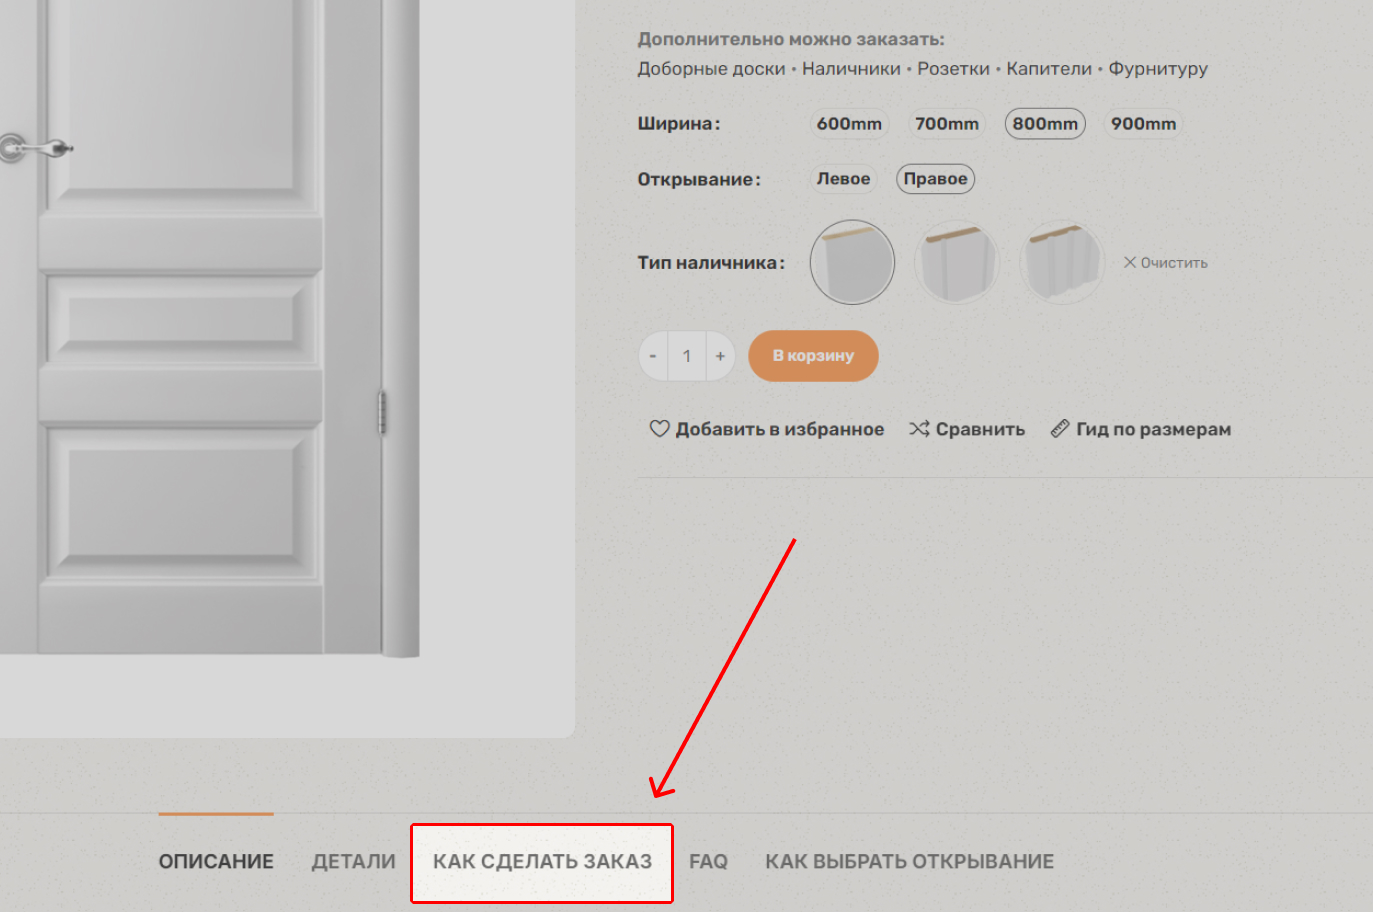Select 900mm width option
The image size is (1373, 912).
tap(1143, 124)
